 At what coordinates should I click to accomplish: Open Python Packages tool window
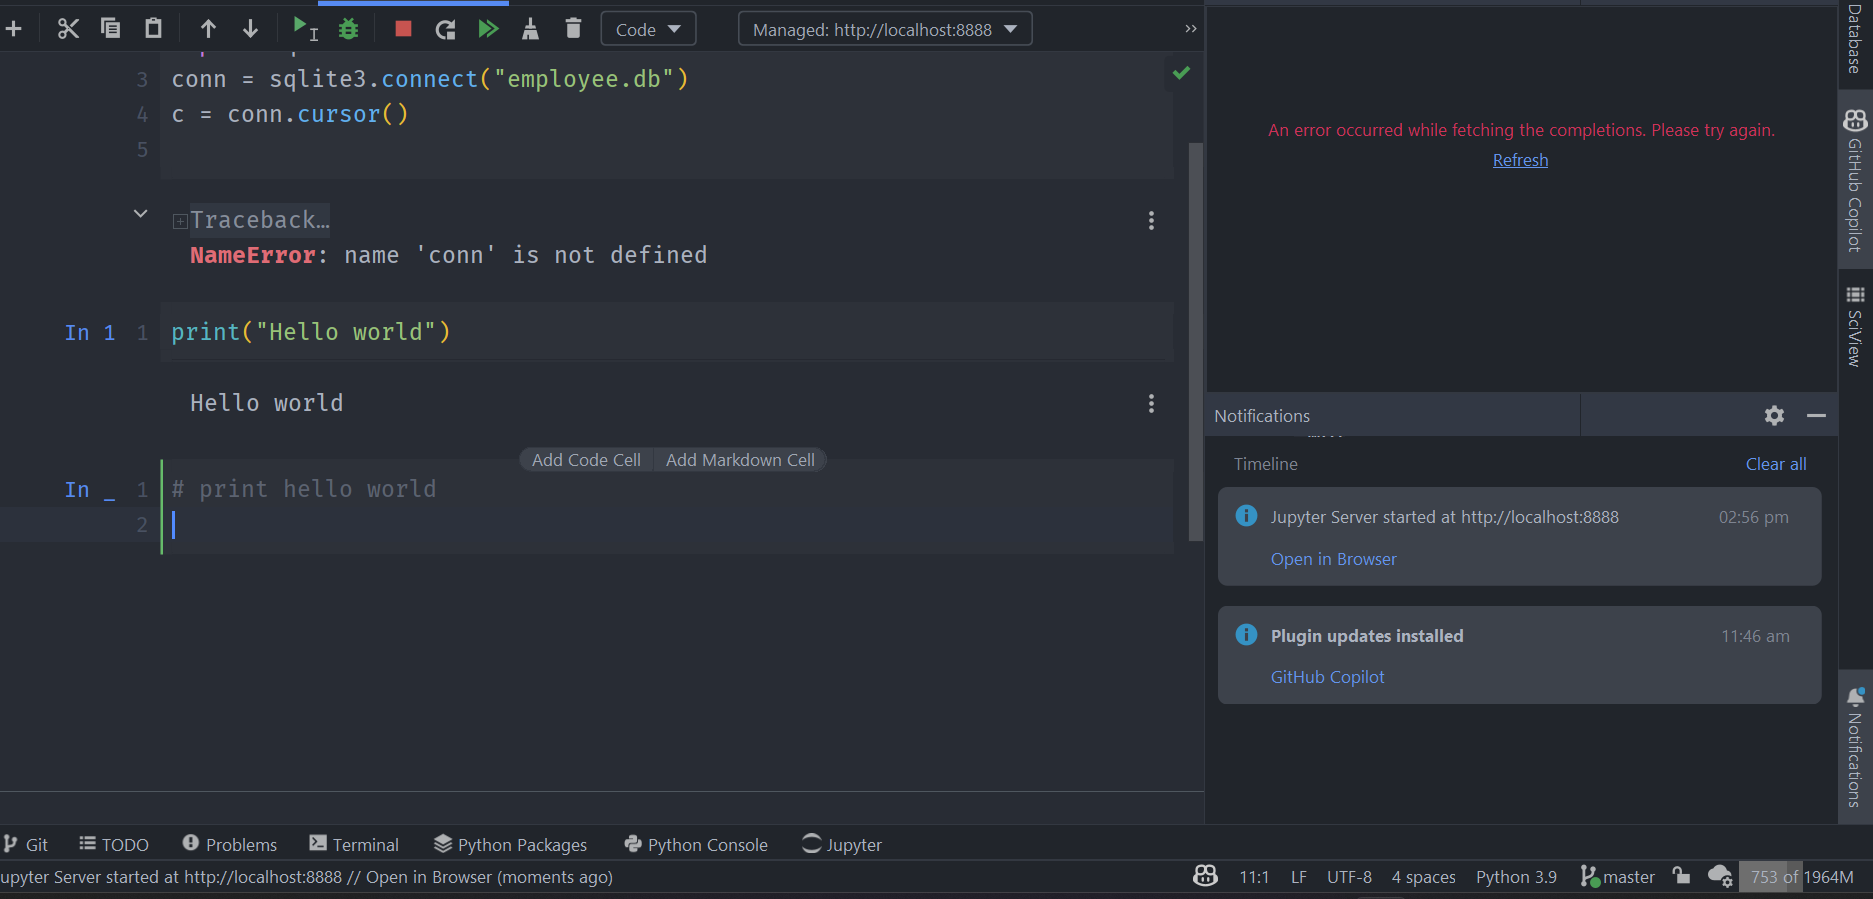click(x=510, y=845)
